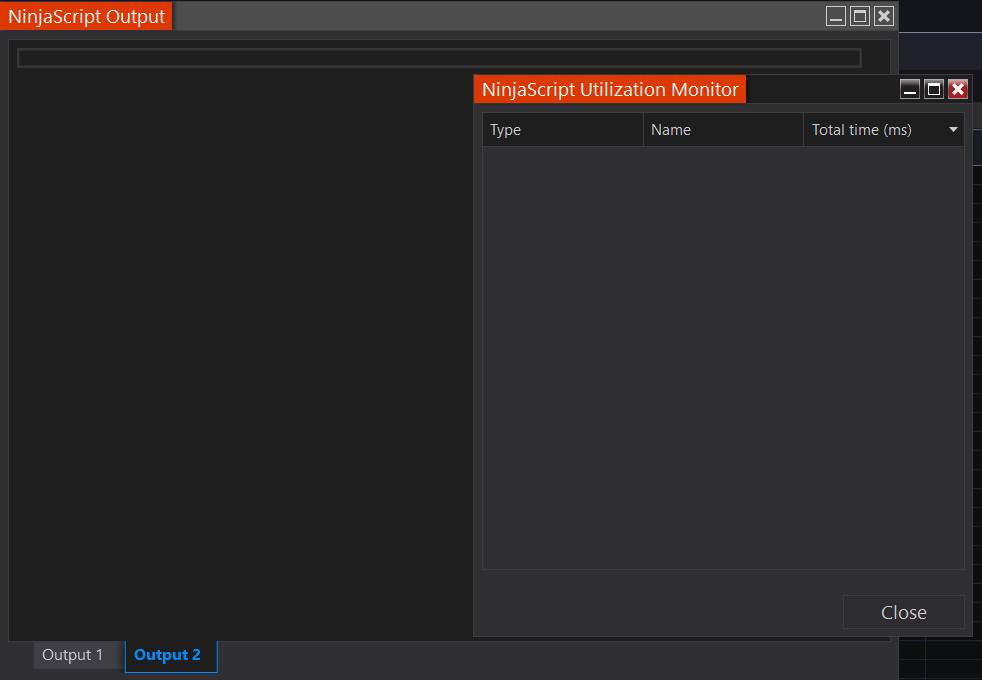Switch to the Output 1 tab

[x=72, y=655]
